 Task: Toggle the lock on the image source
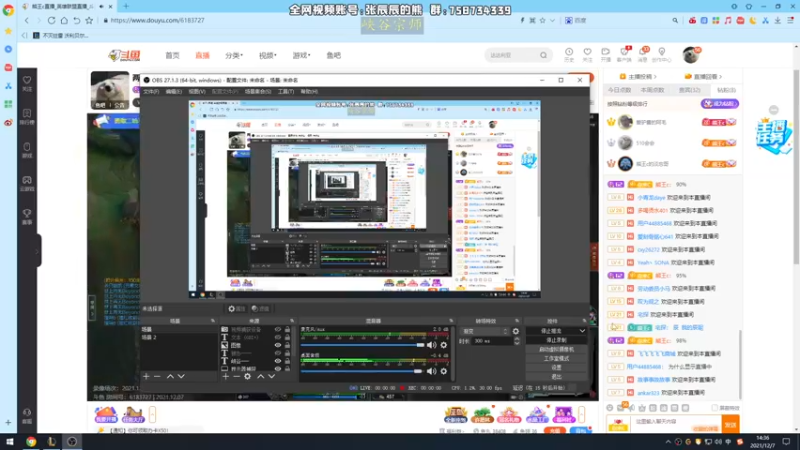coord(287,345)
